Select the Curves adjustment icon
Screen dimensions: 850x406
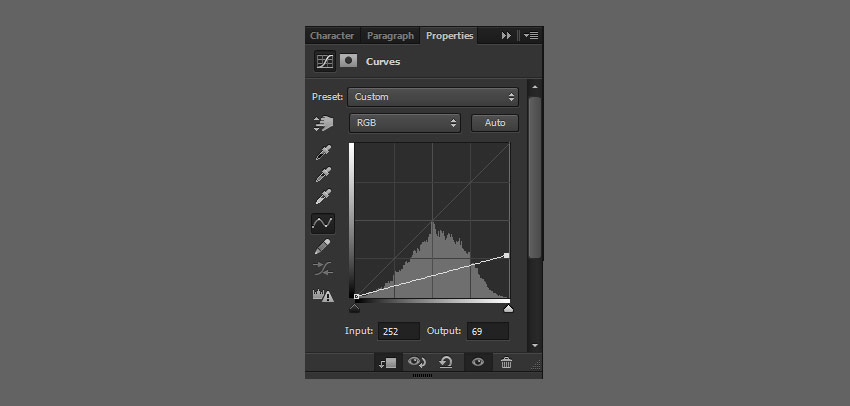pos(325,61)
